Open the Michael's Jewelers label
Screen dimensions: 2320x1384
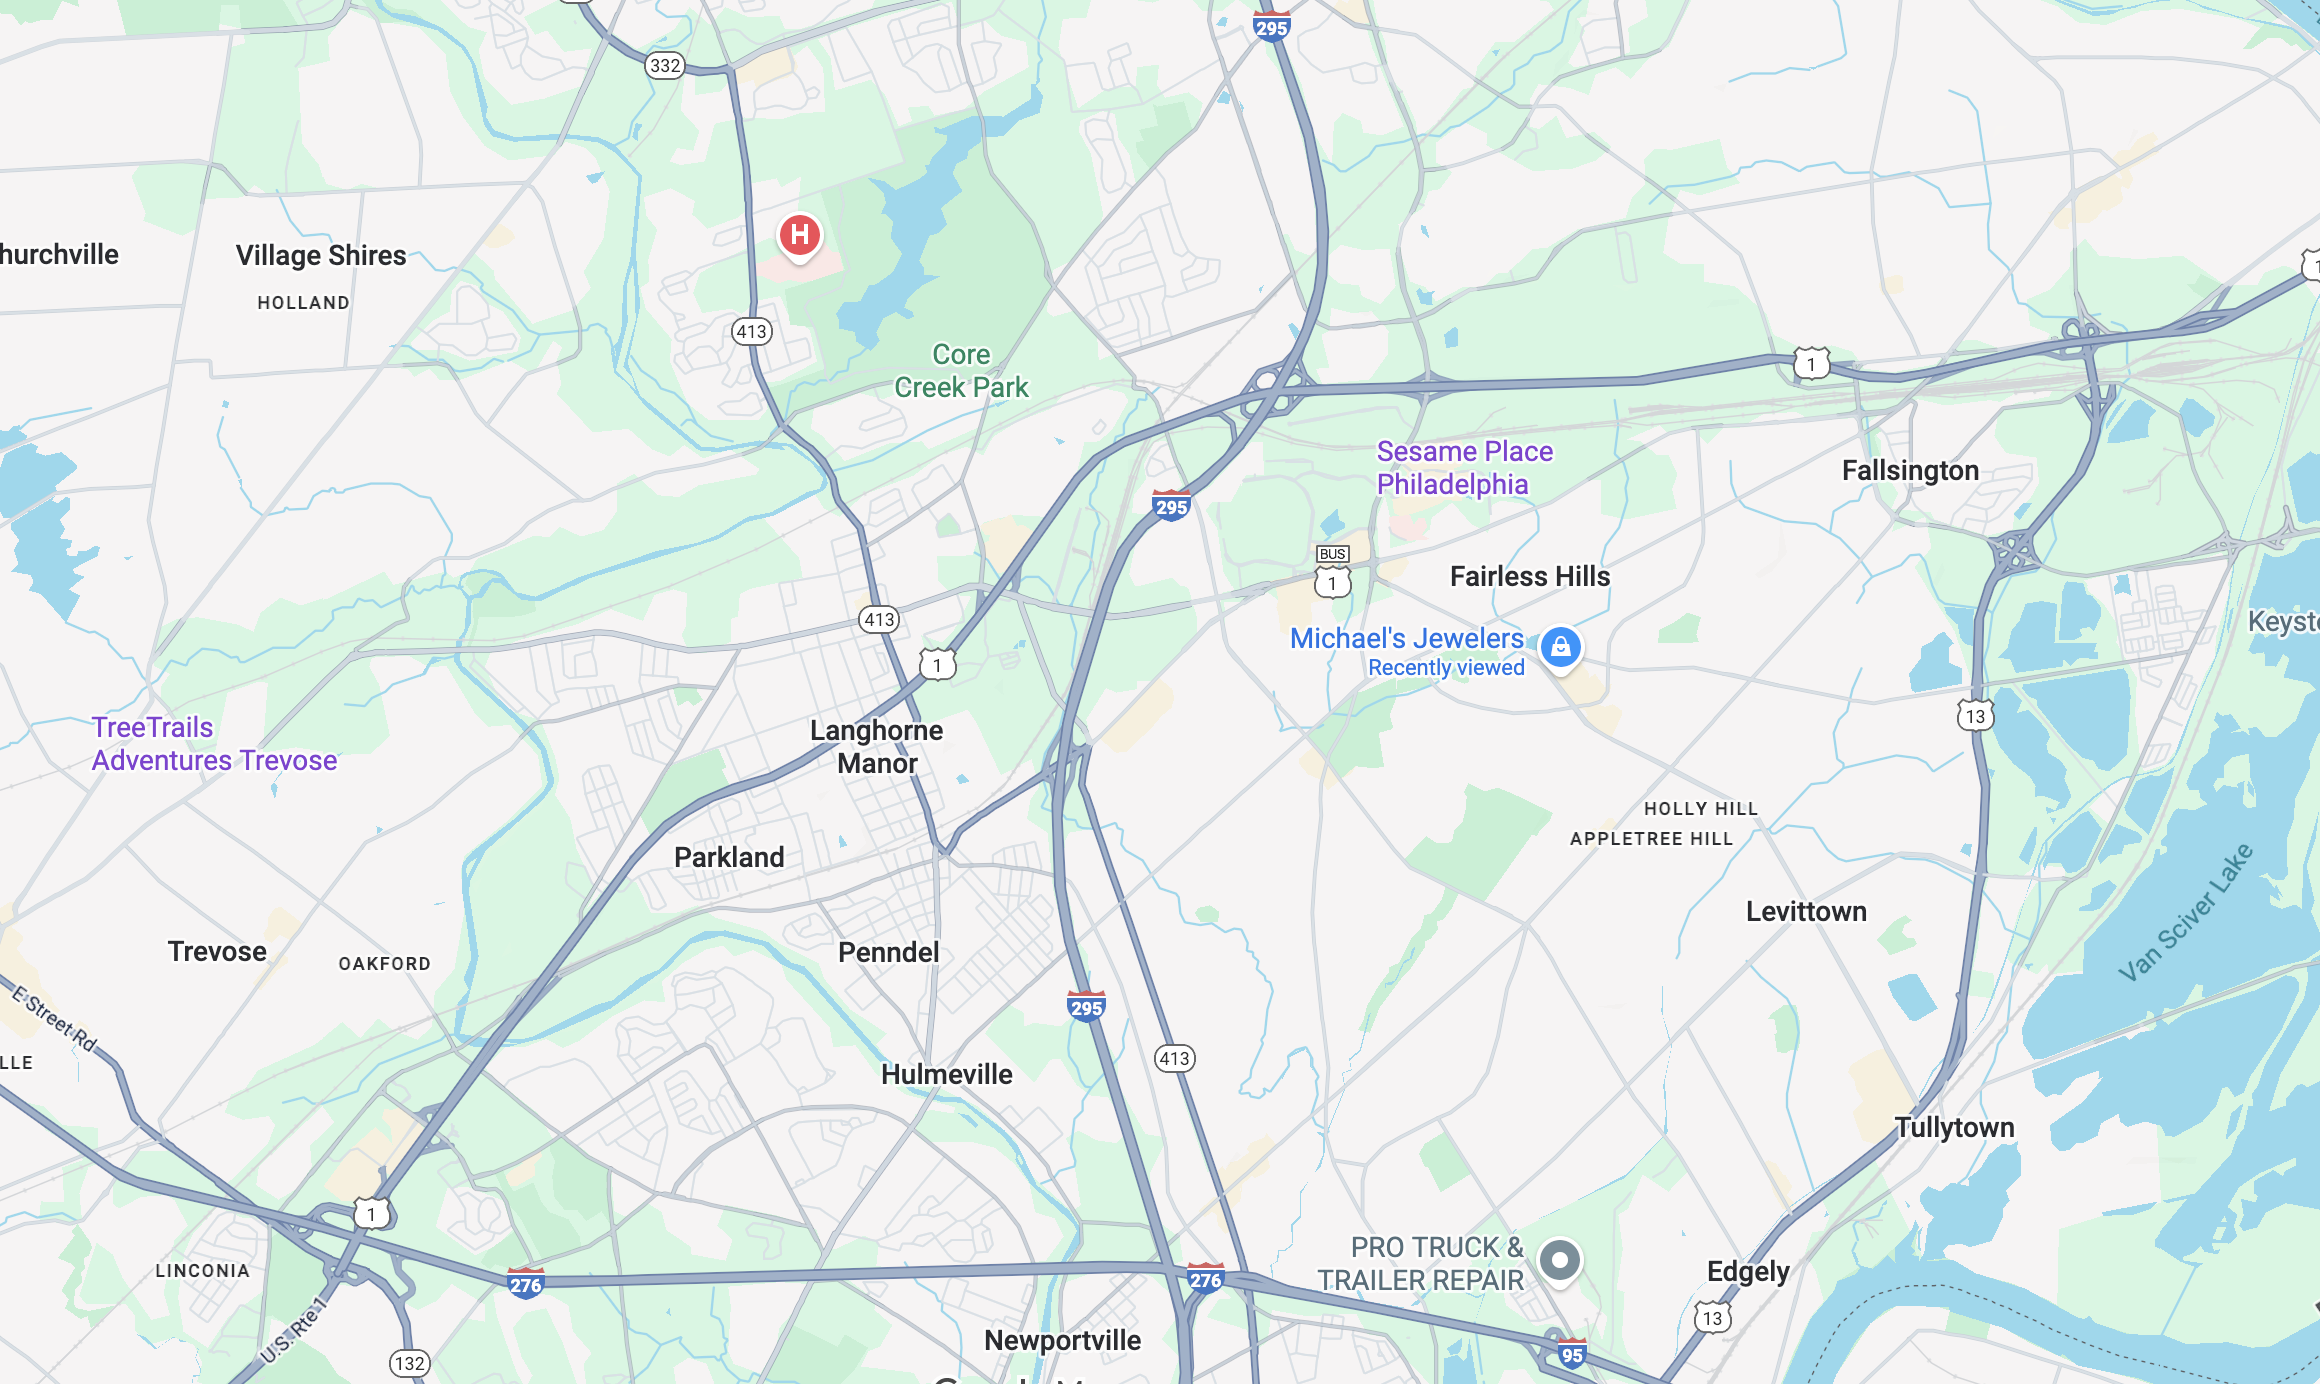pyautogui.click(x=1407, y=638)
